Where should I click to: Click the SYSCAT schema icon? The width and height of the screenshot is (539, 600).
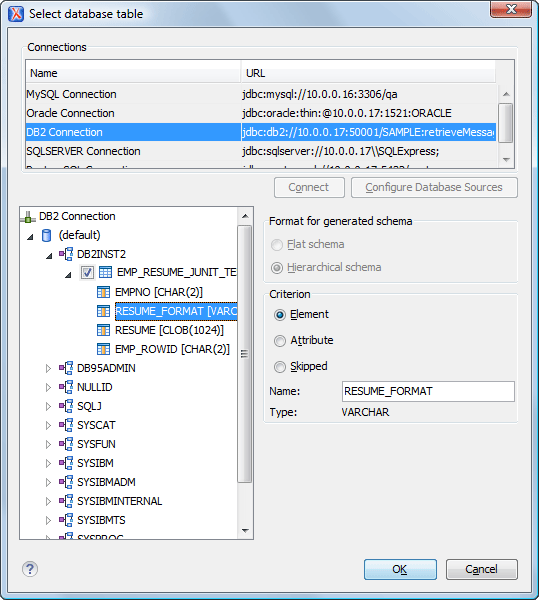pyautogui.click(x=66, y=425)
